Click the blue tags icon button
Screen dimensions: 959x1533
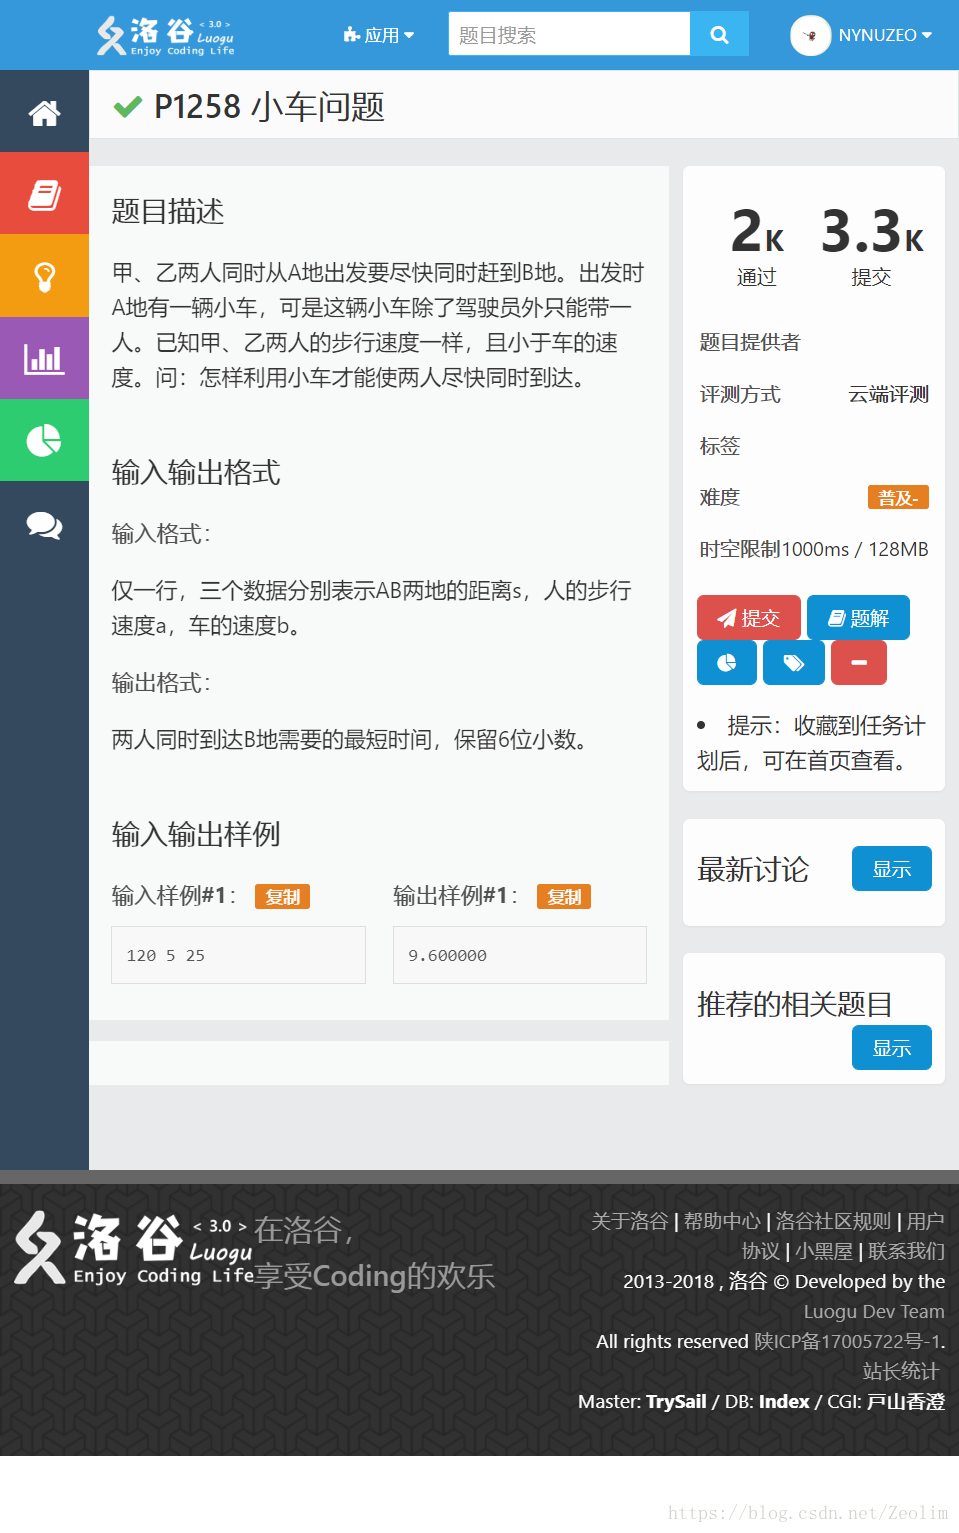coord(793,663)
